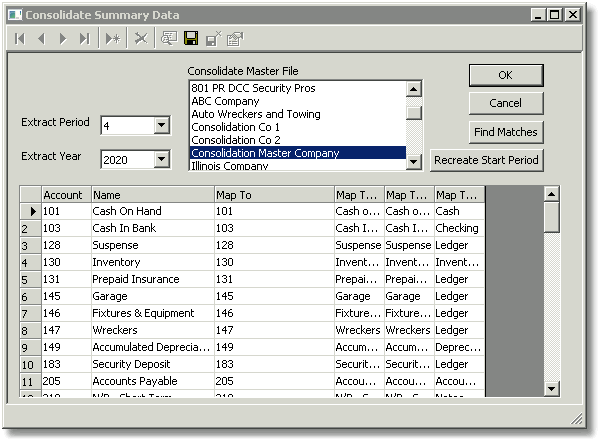Viewport: 601px width, 443px height.
Task: Open the Extract Year dropdown
Action: point(162,159)
